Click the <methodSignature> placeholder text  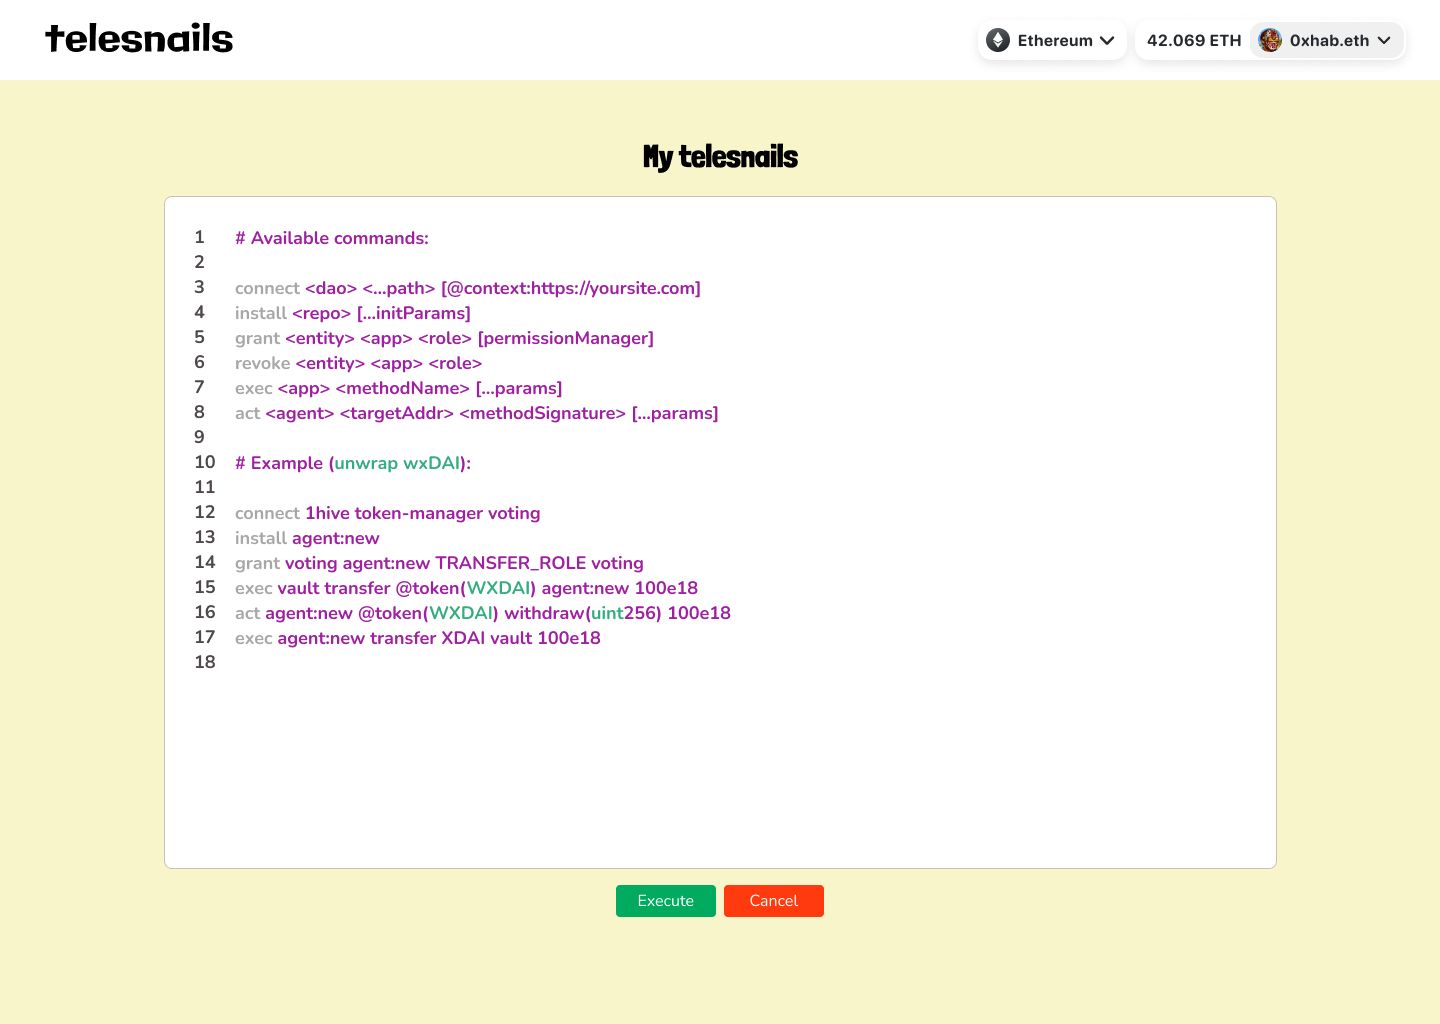(x=542, y=413)
